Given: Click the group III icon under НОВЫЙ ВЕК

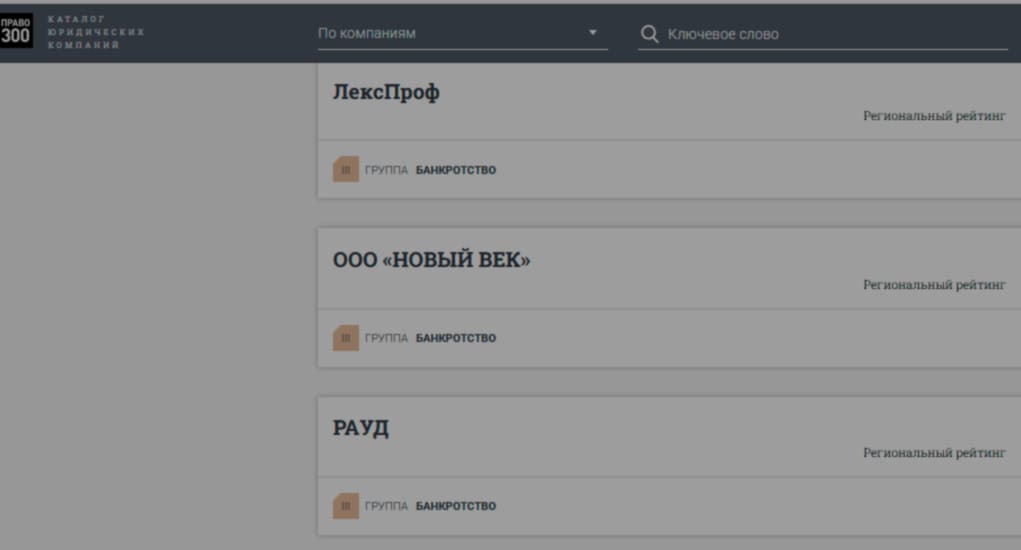Looking at the screenshot, I should pos(345,338).
